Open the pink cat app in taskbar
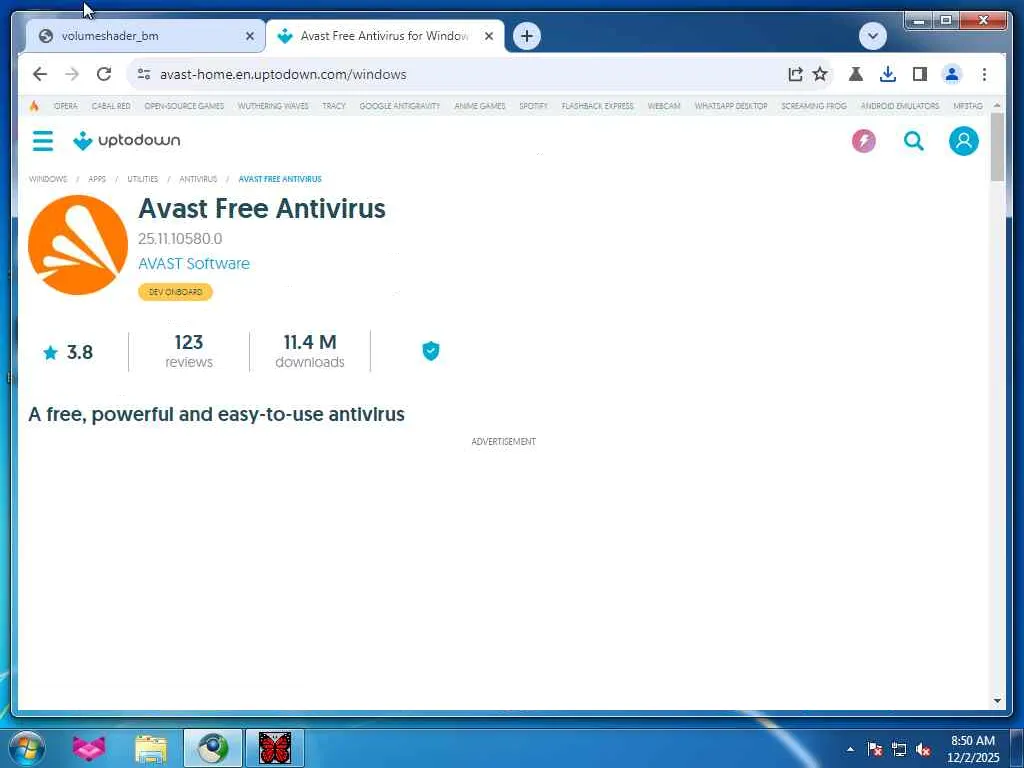The width and height of the screenshot is (1024, 768). pyautogui.click(x=89, y=748)
